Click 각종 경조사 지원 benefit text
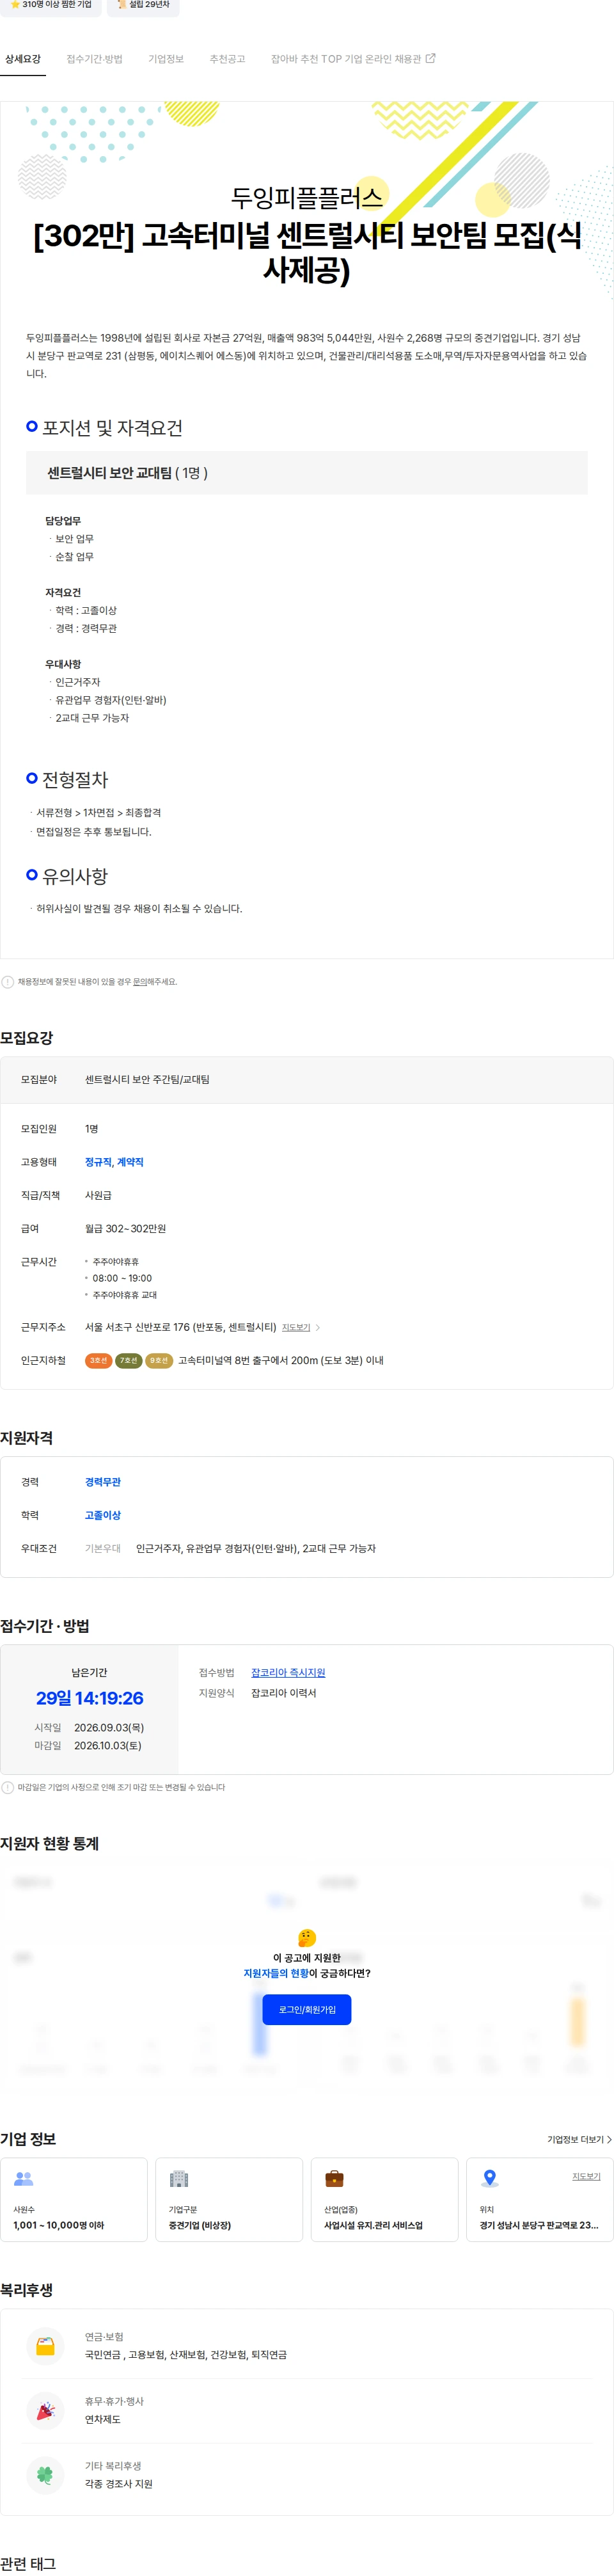 coord(119,2483)
